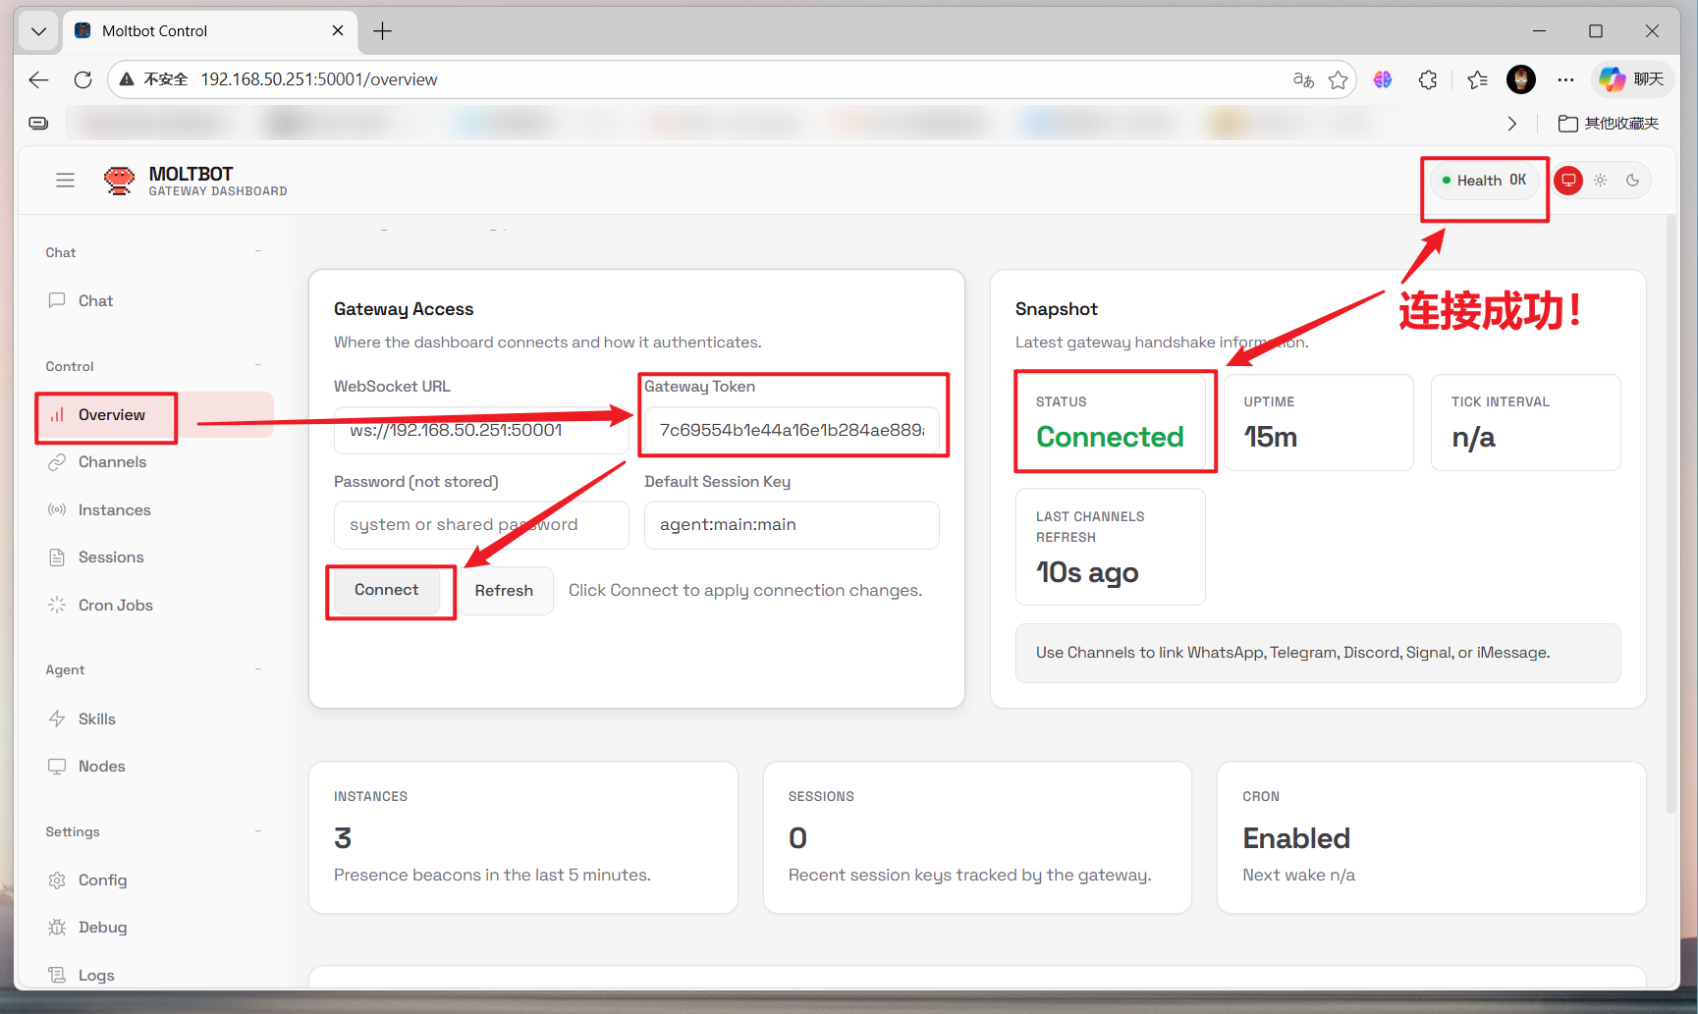Select the system theme monitor icon
Image resolution: width=1698 pixels, height=1014 pixels.
pyautogui.click(x=1568, y=180)
